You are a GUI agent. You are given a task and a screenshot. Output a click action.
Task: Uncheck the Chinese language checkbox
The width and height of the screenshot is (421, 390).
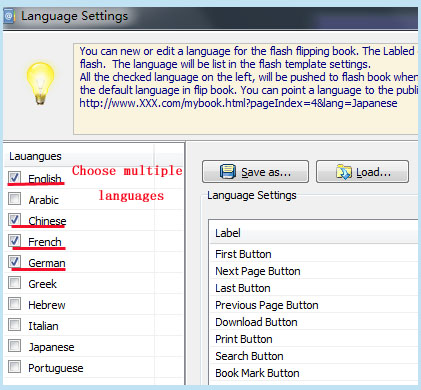tap(14, 220)
